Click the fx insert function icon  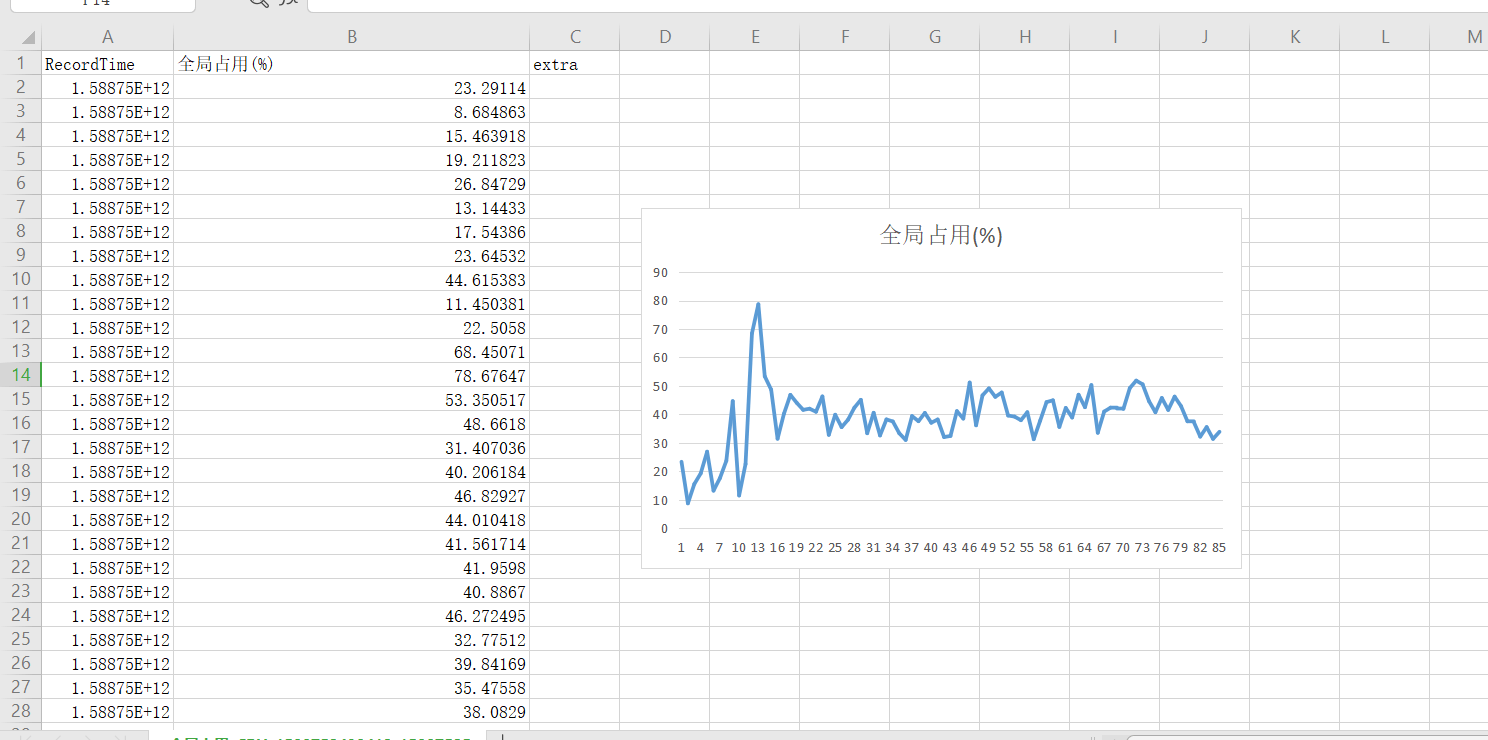click(x=289, y=3)
